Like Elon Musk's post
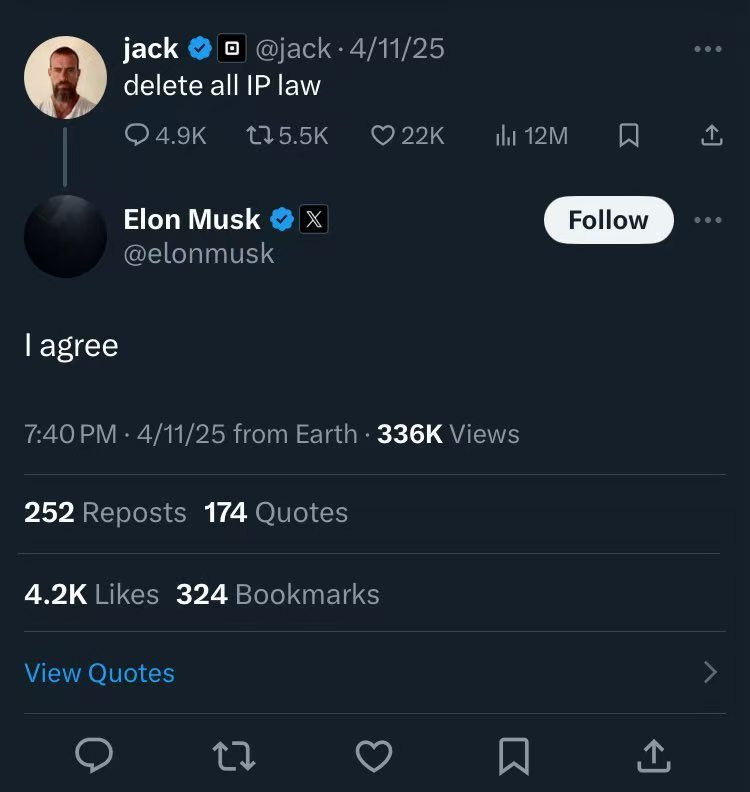 [x=374, y=755]
